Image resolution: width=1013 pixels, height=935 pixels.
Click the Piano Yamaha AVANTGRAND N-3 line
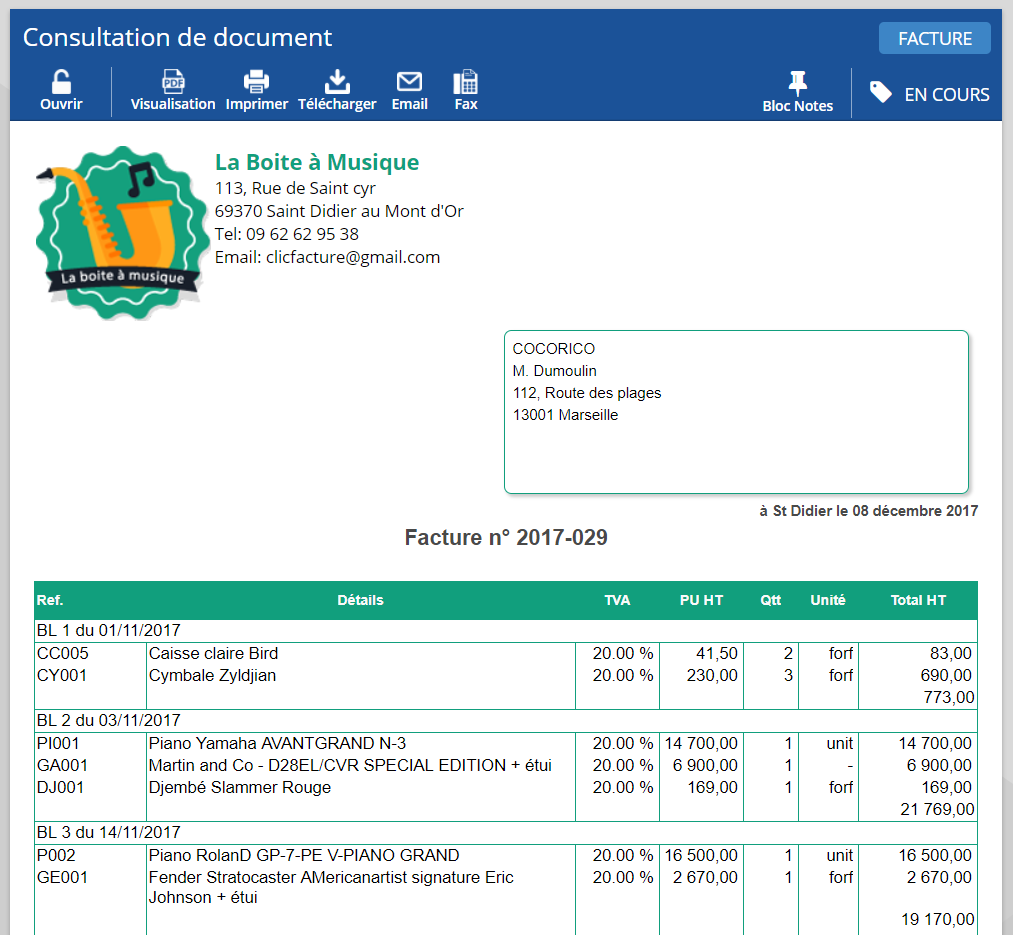(x=277, y=743)
